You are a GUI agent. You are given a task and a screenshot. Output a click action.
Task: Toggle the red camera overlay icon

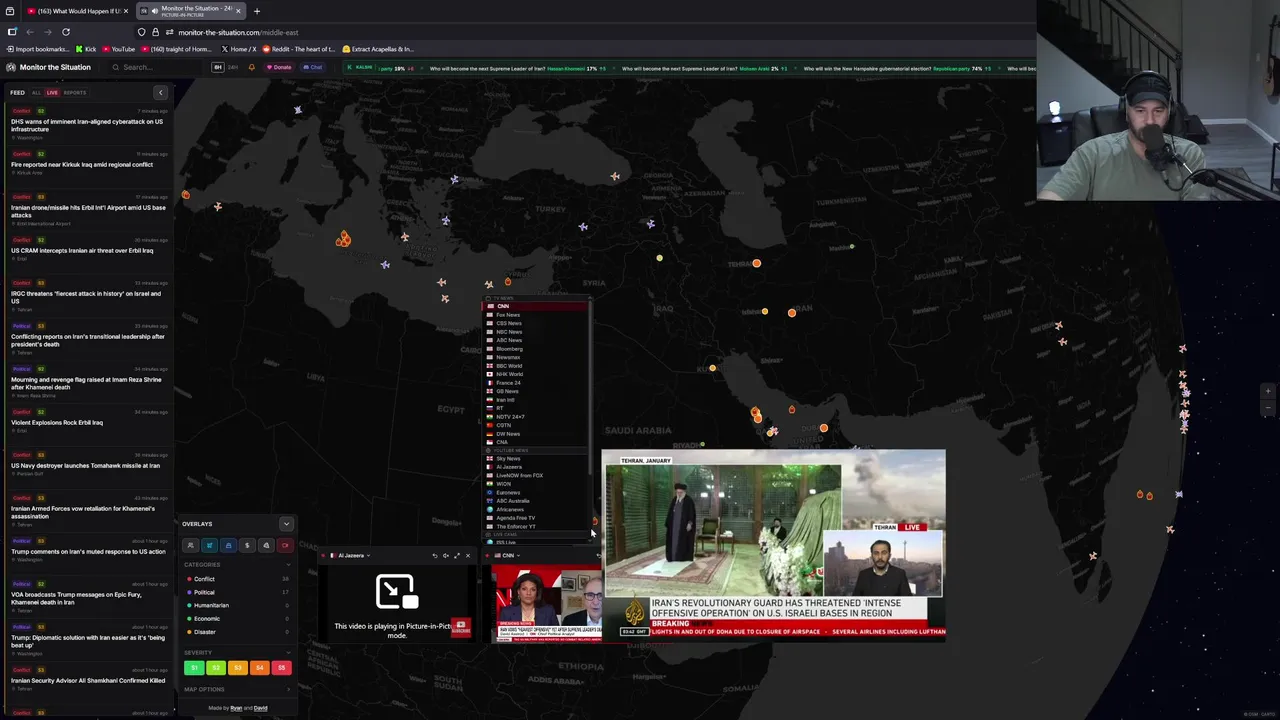[285, 545]
